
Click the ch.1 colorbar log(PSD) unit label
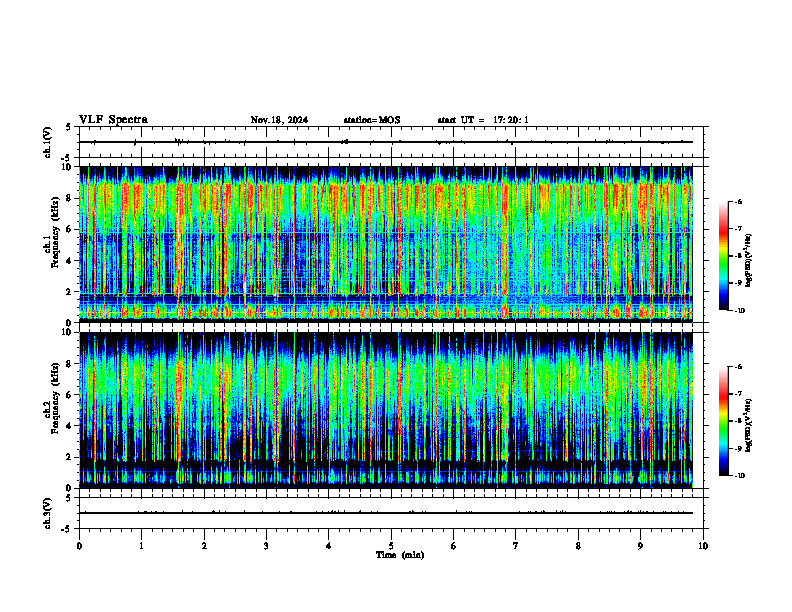(748, 260)
